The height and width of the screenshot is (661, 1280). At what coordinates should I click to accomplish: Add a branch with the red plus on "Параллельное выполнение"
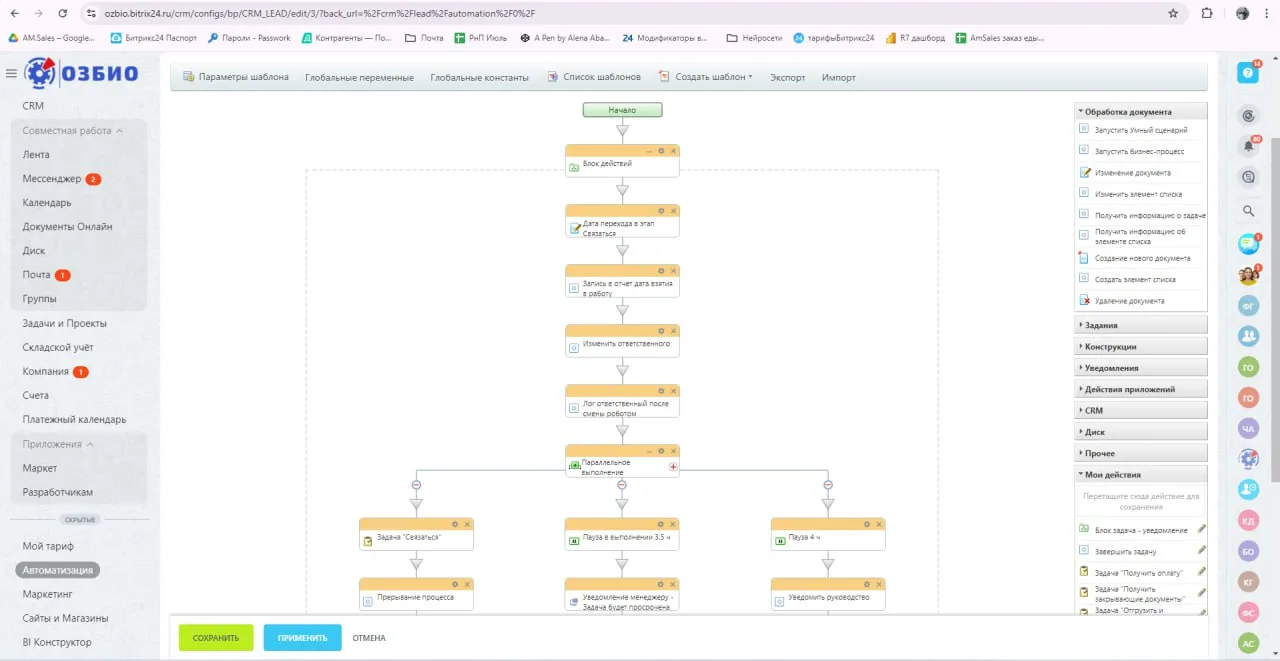pyautogui.click(x=673, y=467)
